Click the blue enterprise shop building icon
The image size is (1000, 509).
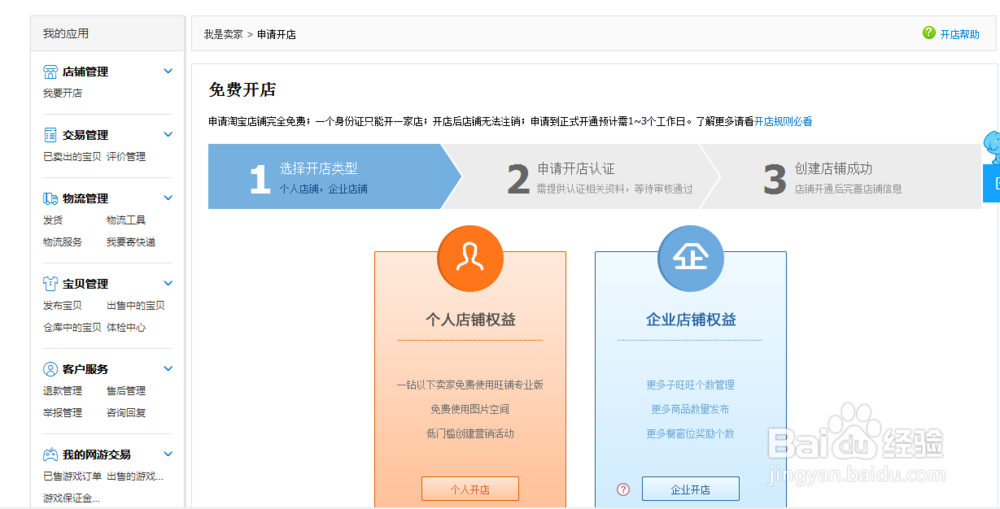691,258
